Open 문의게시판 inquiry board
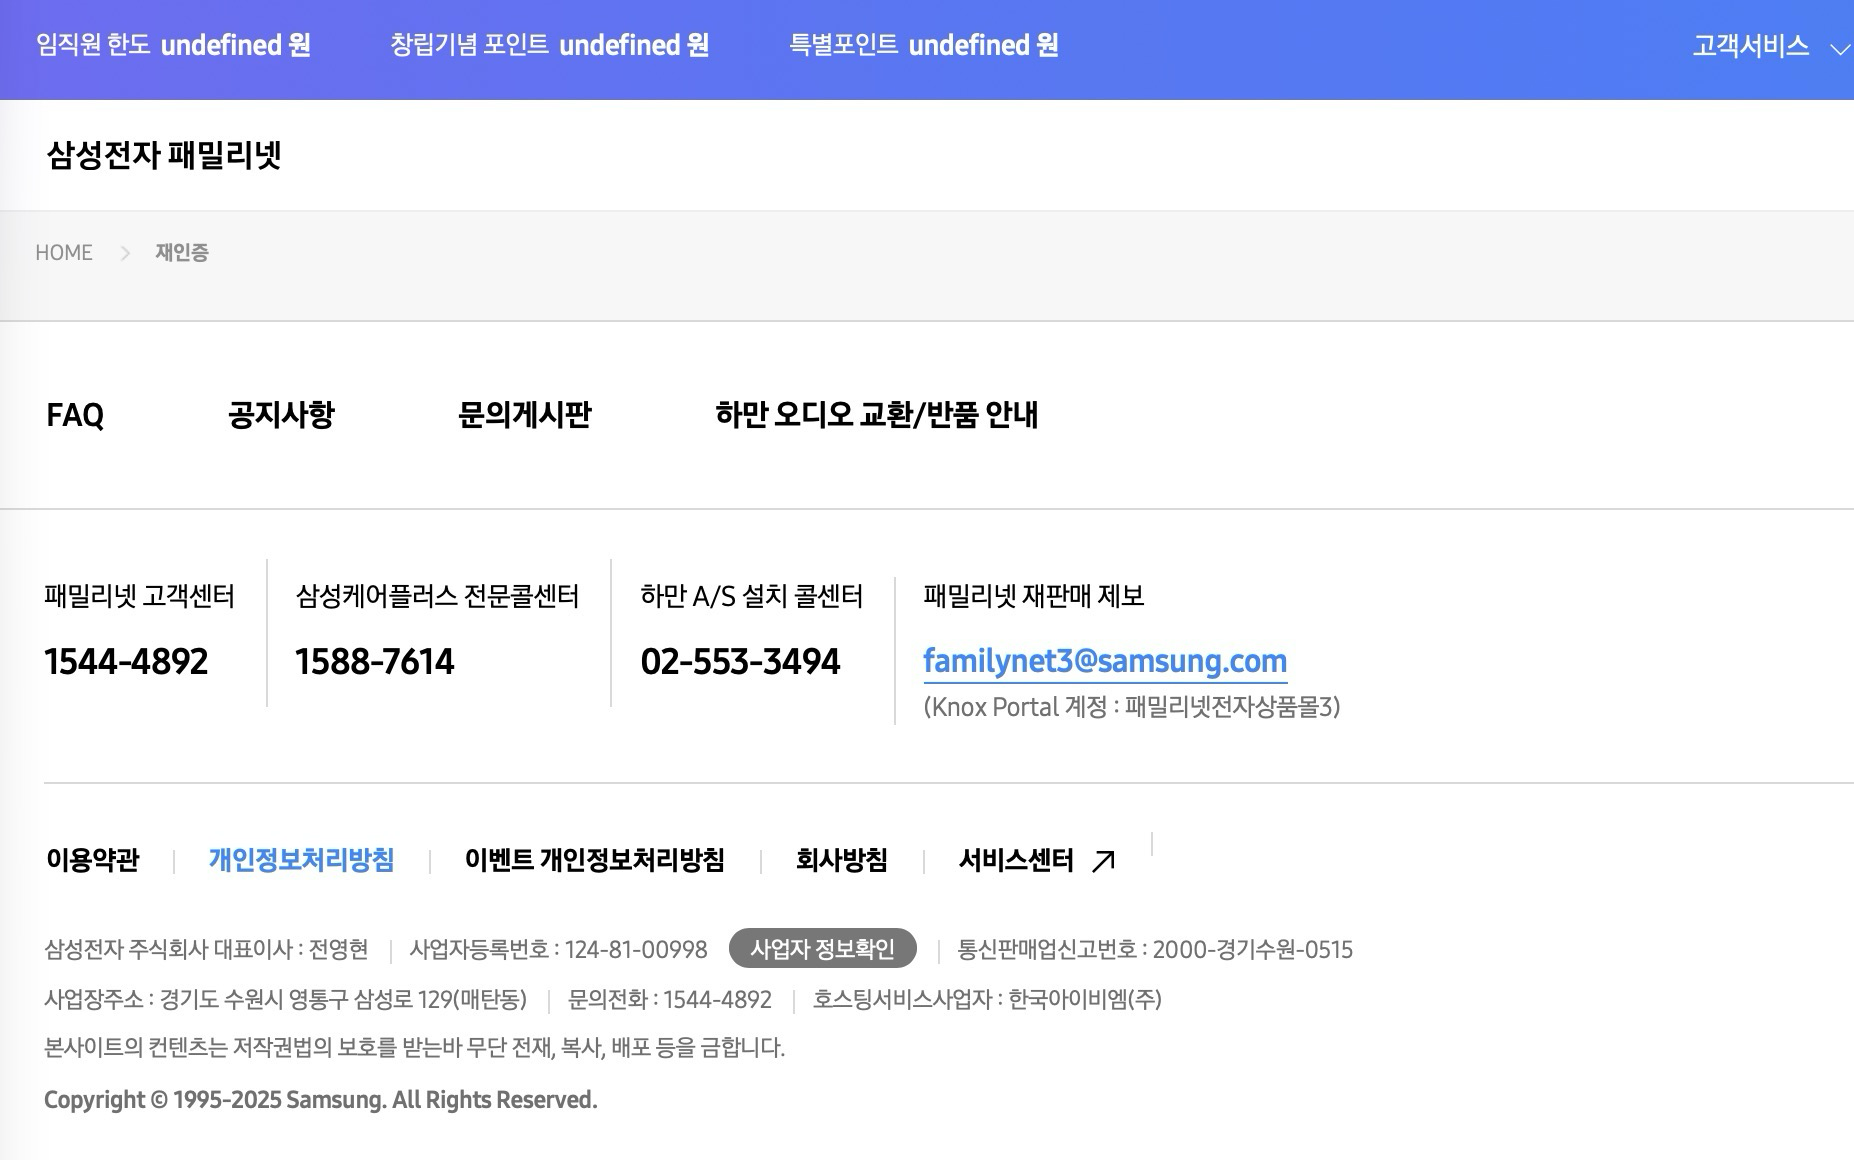1854x1160 pixels. pos(525,415)
